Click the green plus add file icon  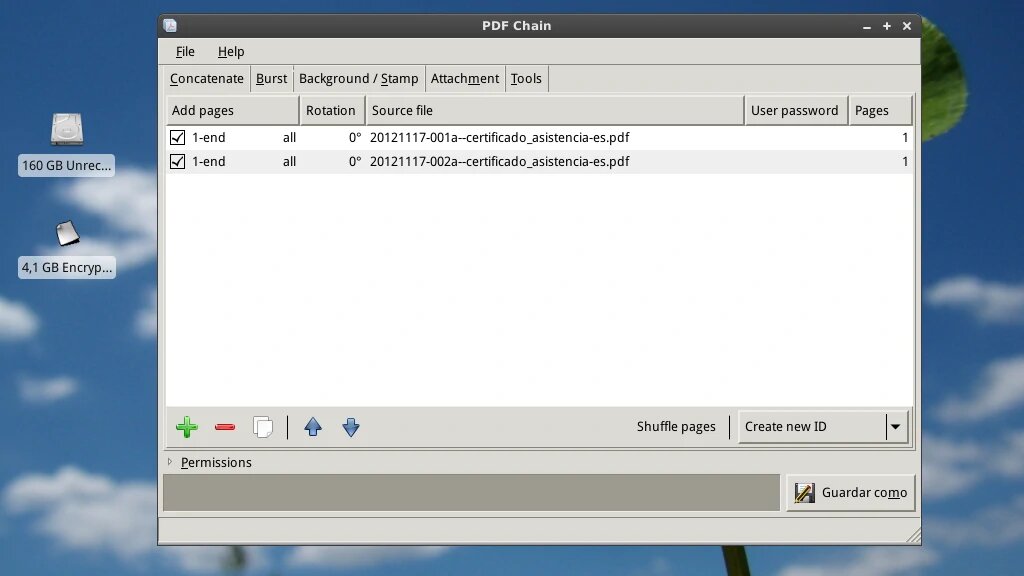[187, 427]
